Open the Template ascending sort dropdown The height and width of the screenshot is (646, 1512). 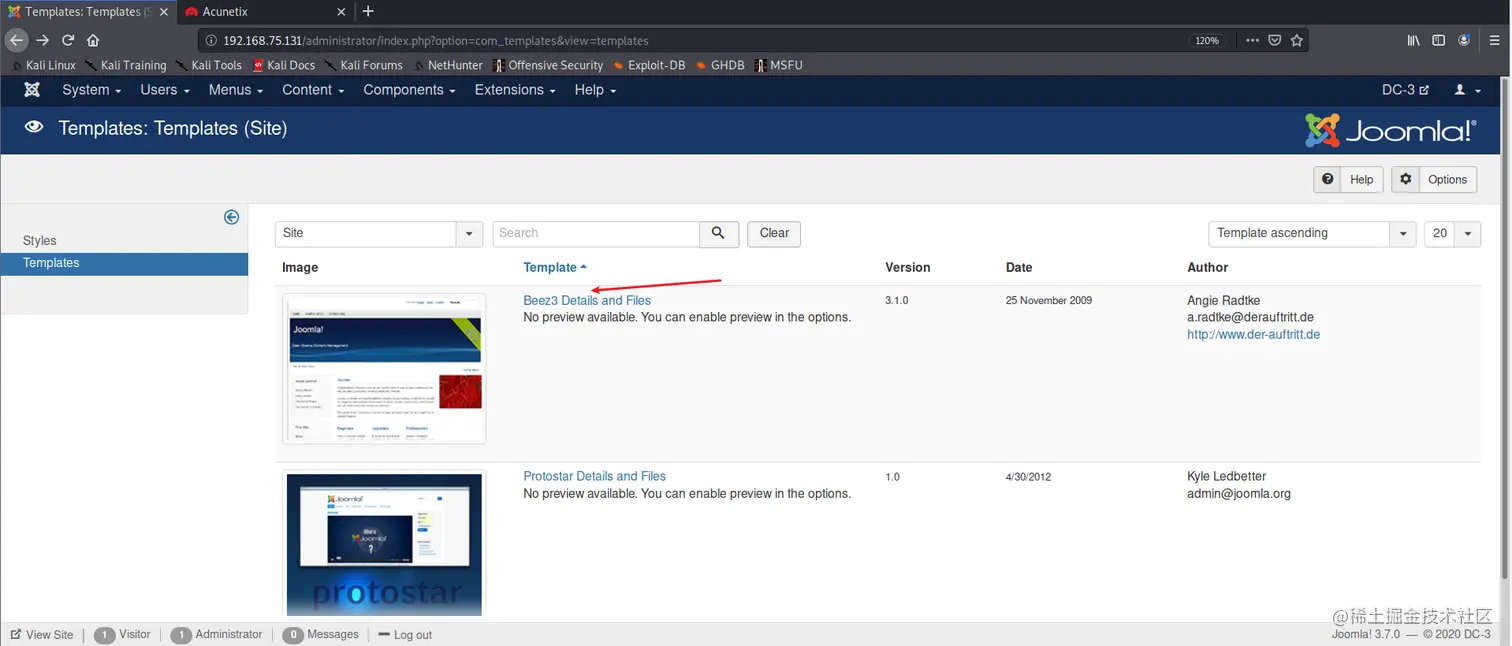point(1312,234)
